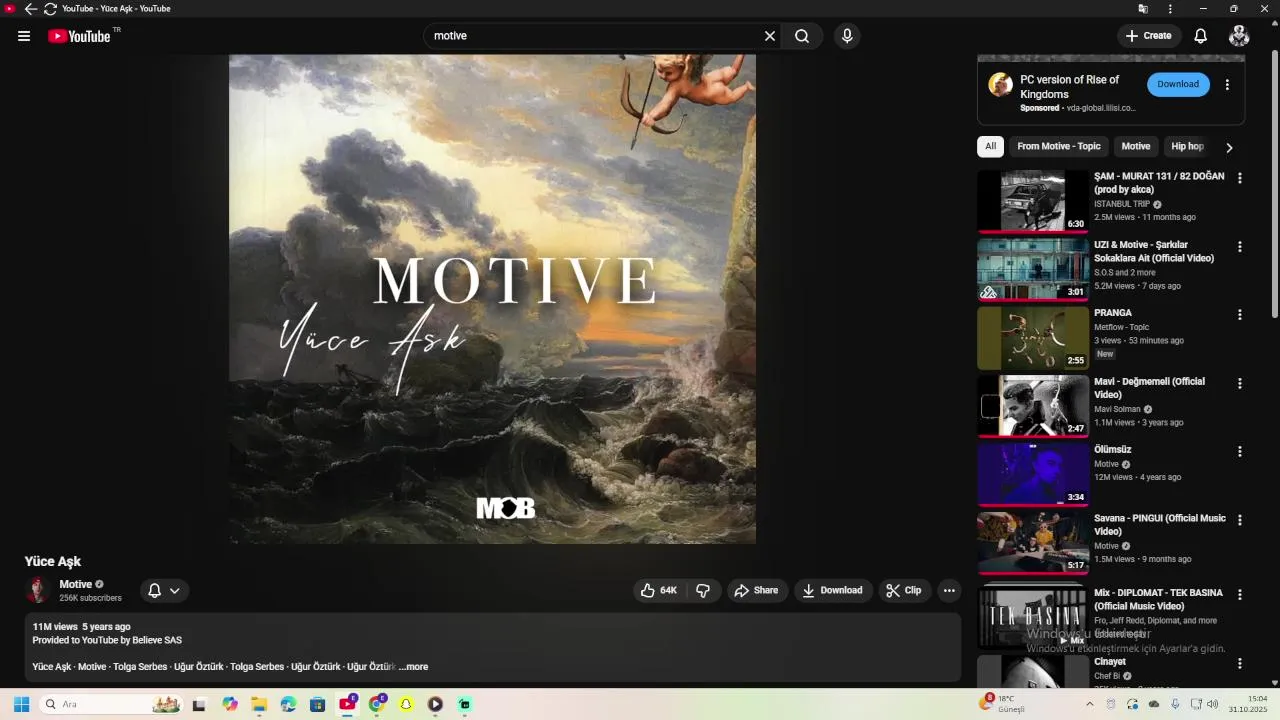Image resolution: width=1280 pixels, height=720 pixels.
Task: Click the taskbar search box "Ara"
Action: tap(111, 704)
